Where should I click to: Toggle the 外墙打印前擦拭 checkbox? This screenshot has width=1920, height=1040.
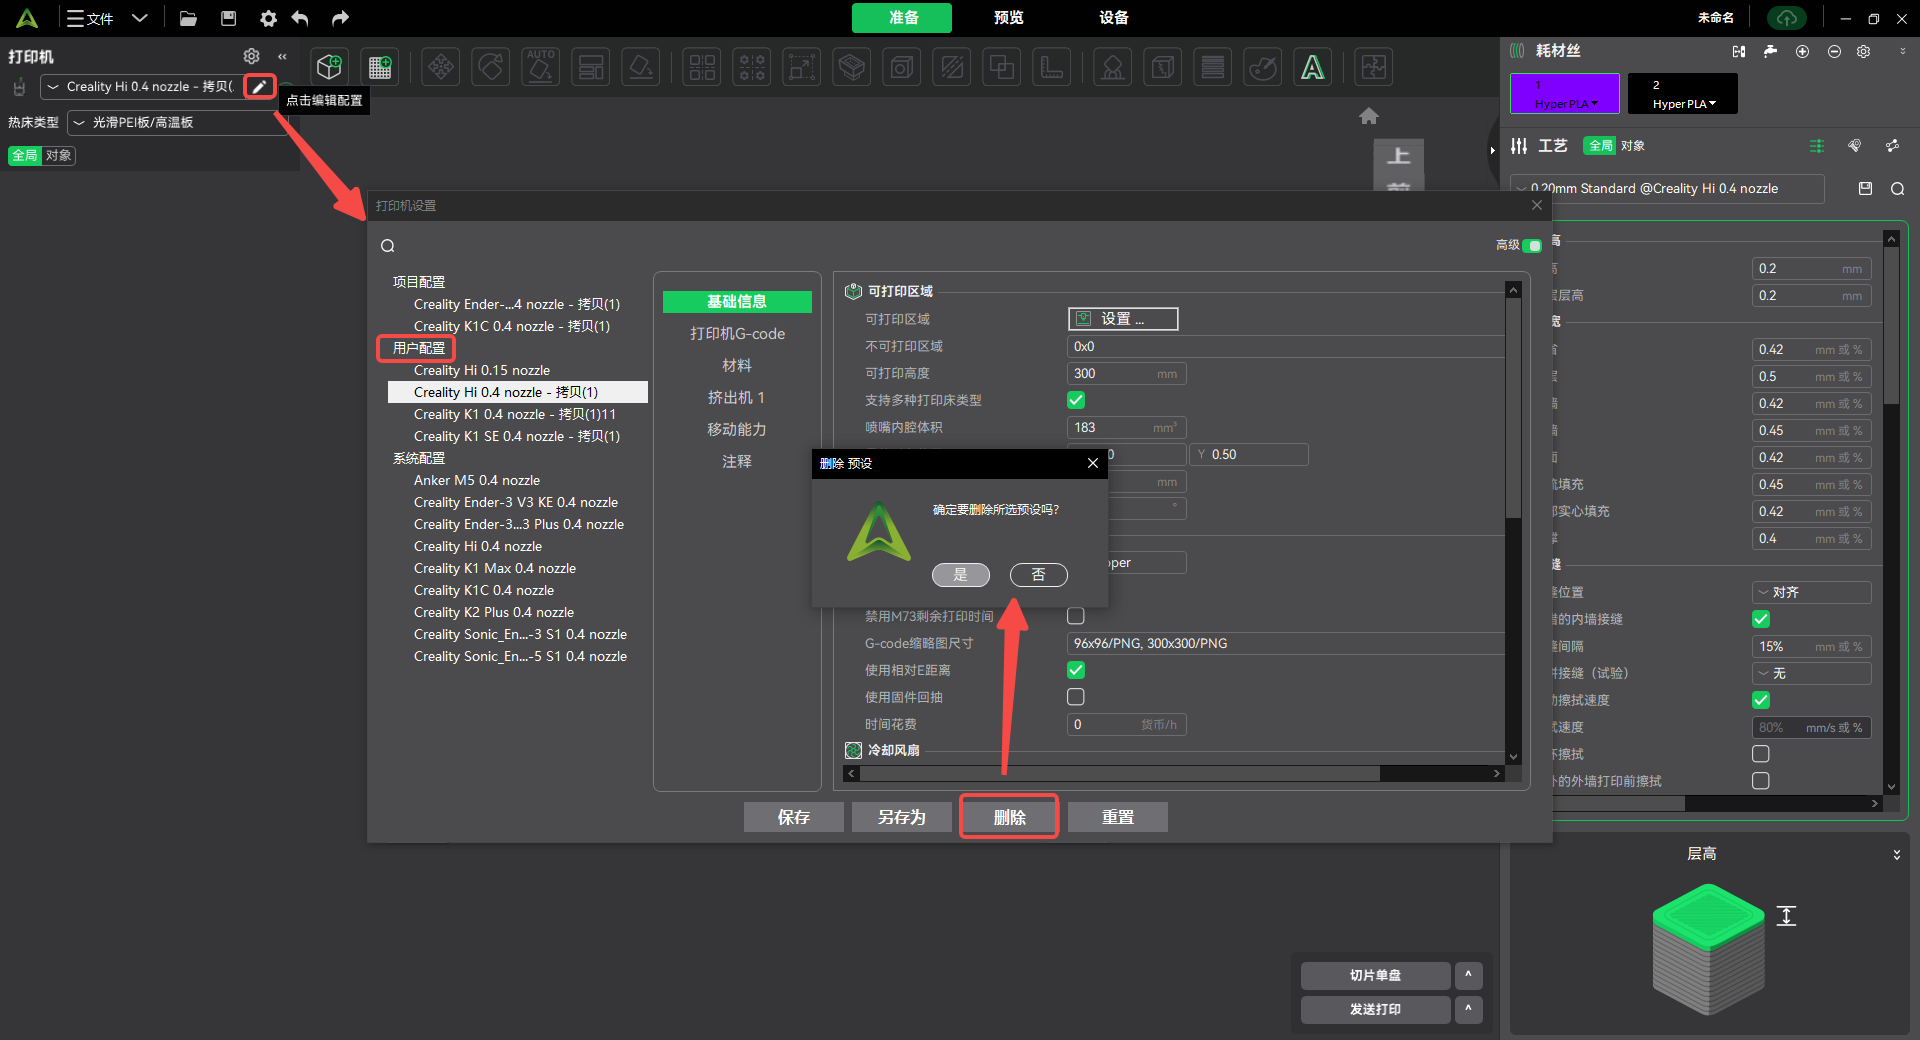1761,781
